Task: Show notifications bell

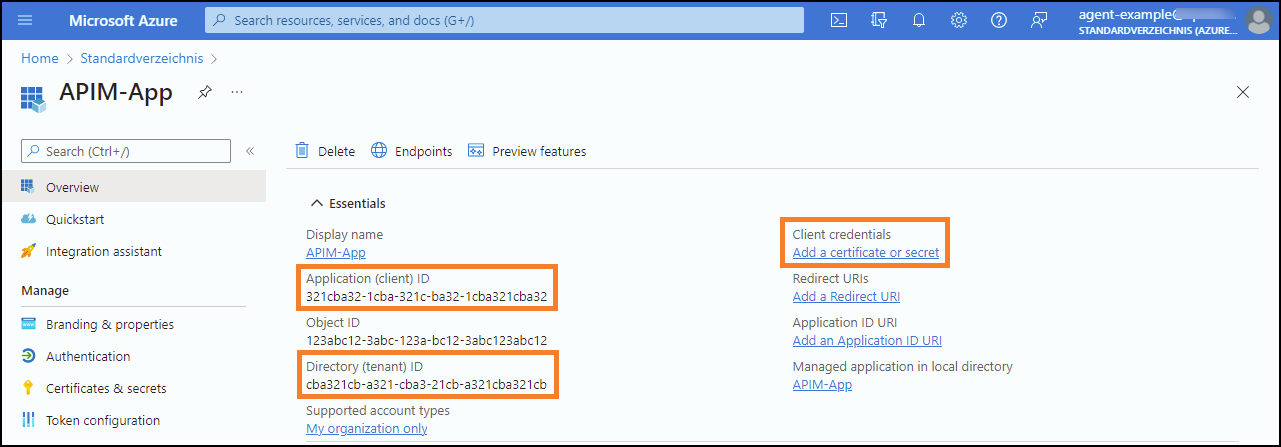Action: point(919,20)
